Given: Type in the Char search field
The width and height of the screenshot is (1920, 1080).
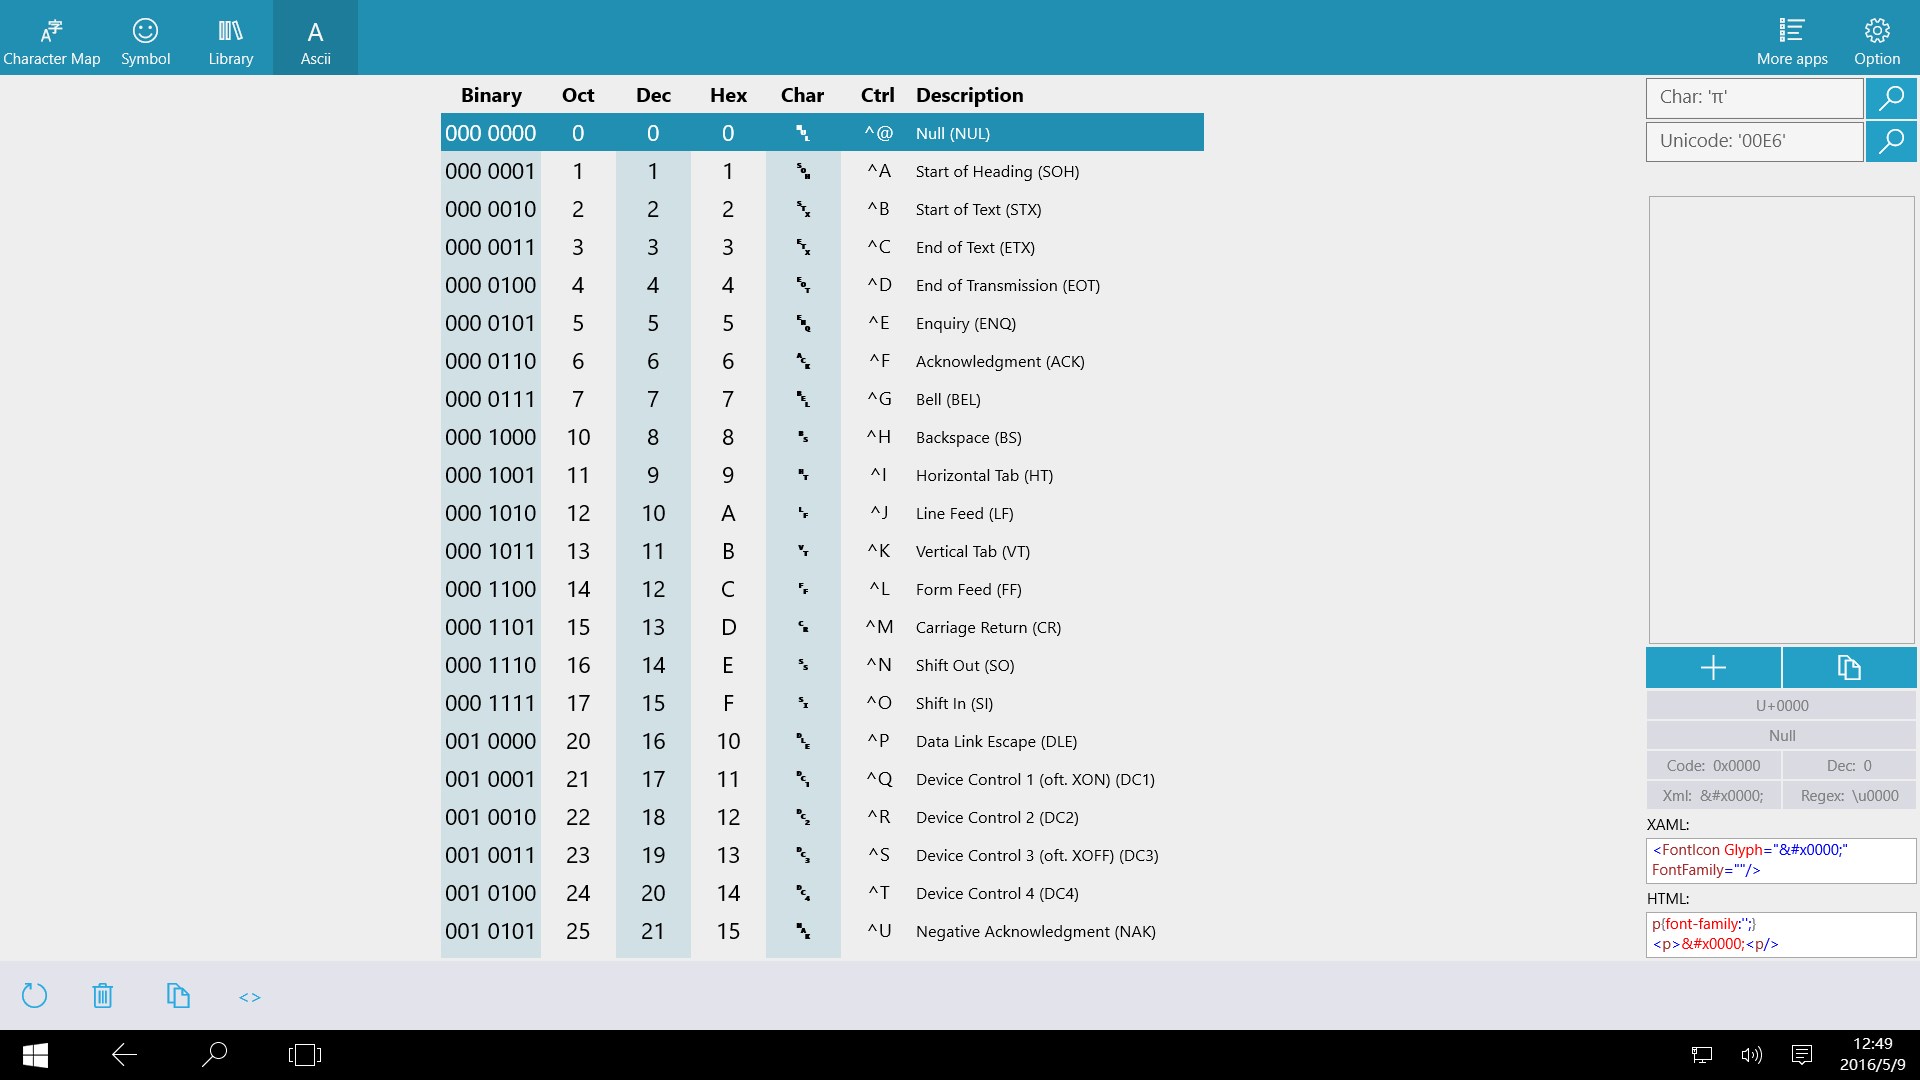Looking at the screenshot, I should pos(1754,98).
